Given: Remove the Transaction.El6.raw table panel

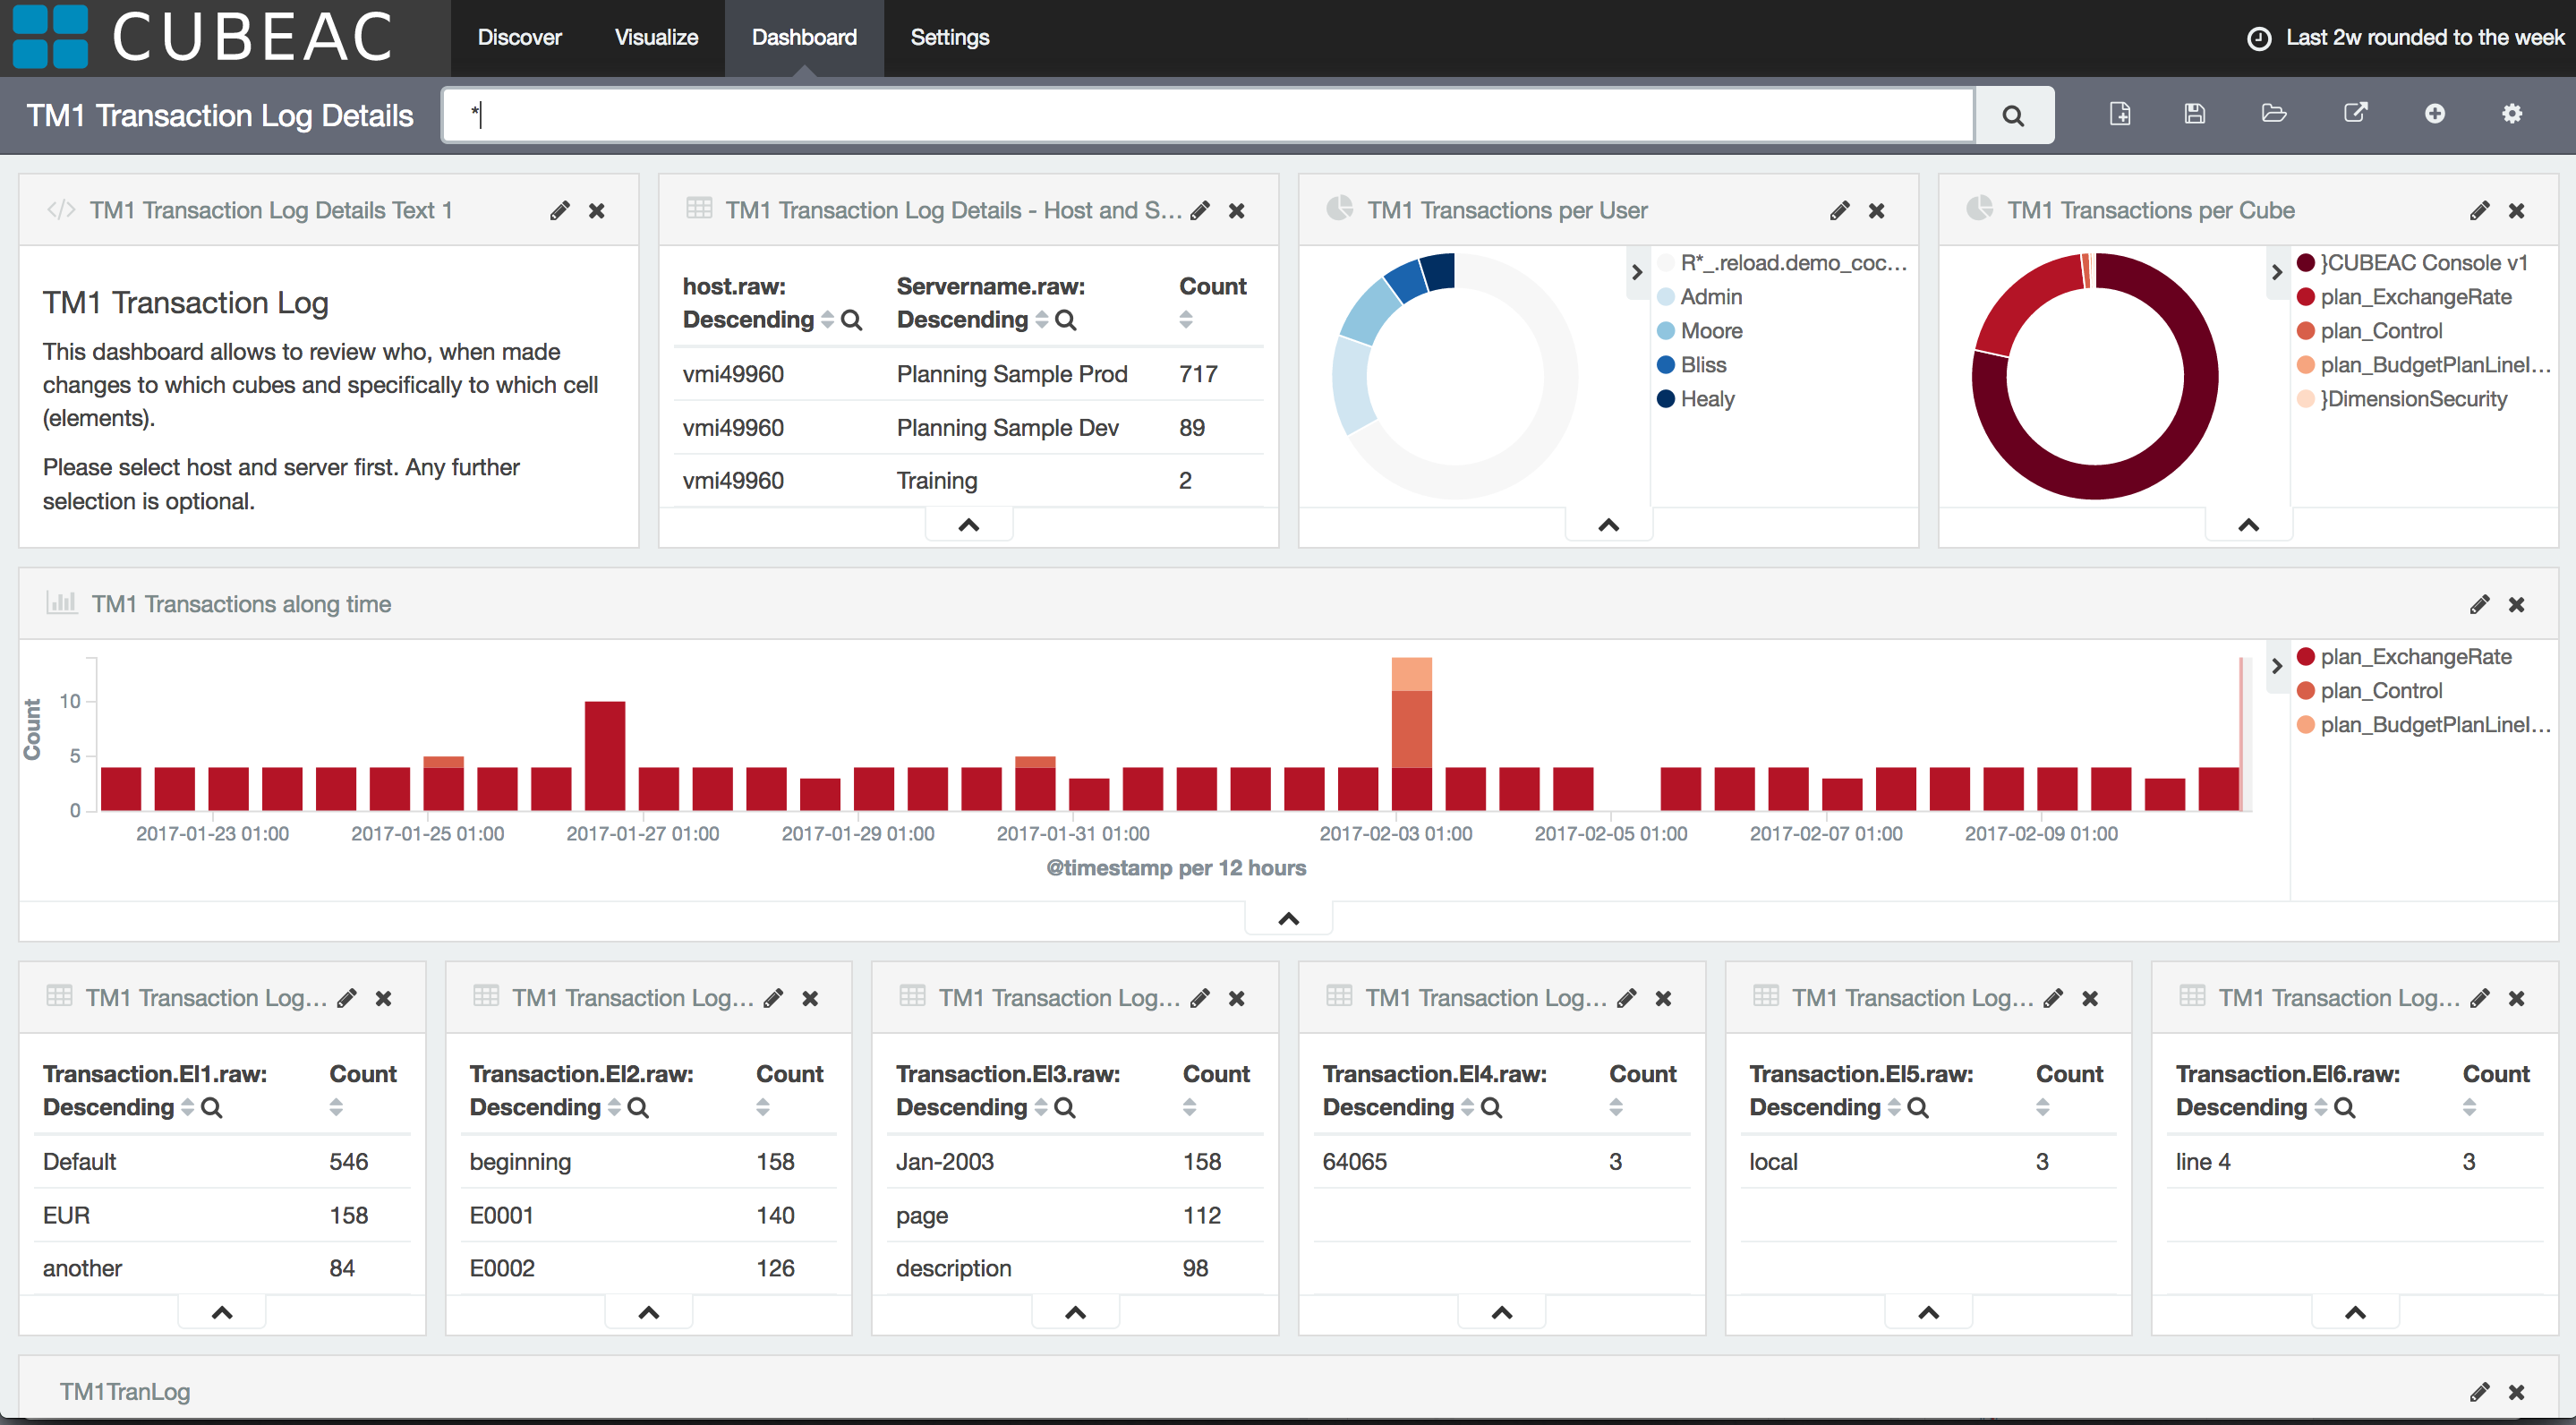Looking at the screenshot, I should [2517, 999].
